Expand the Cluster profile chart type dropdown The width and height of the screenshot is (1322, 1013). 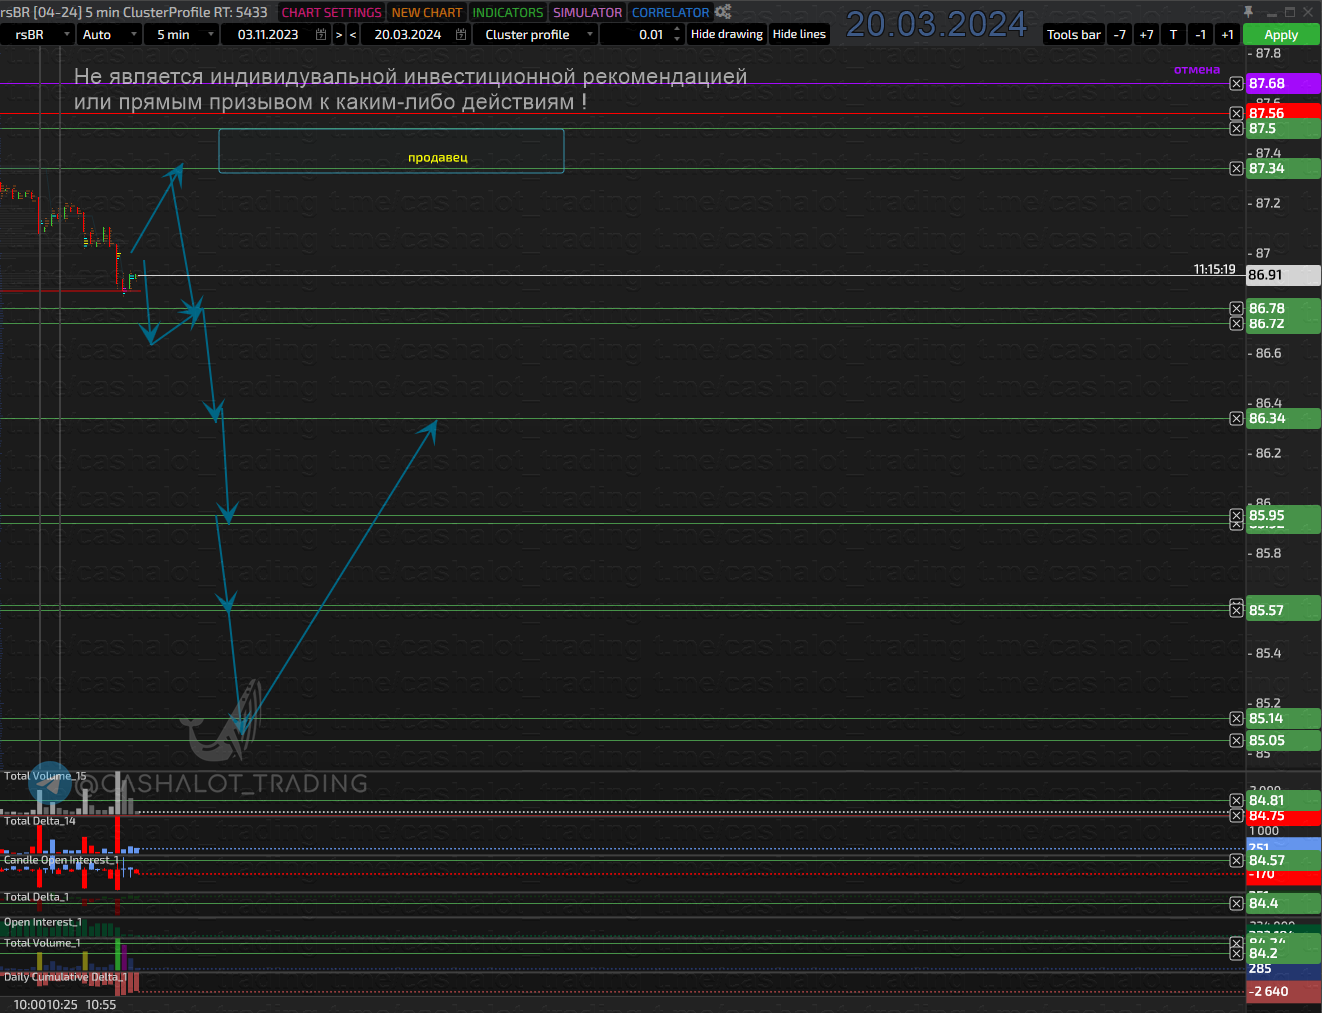pos(589,34)
